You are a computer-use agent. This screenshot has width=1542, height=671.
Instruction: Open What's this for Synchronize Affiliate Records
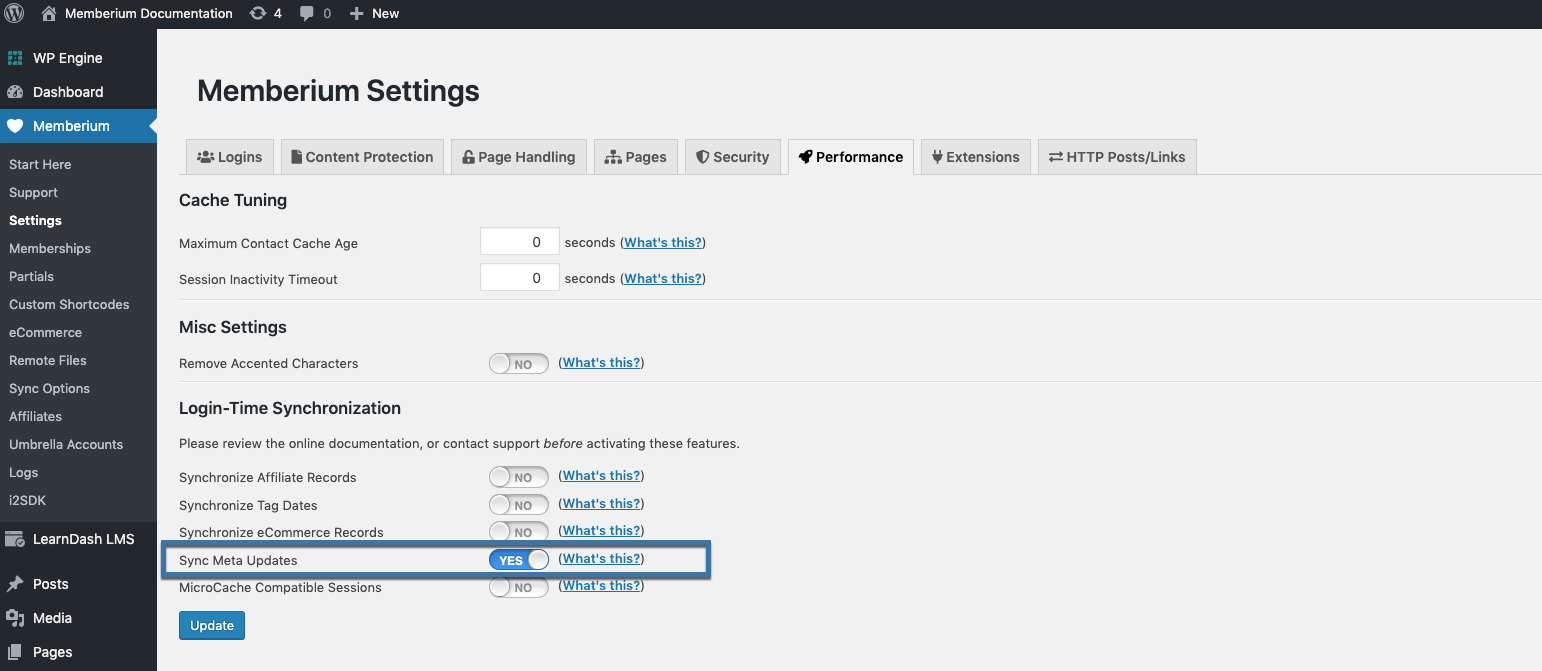coord(601,476)
